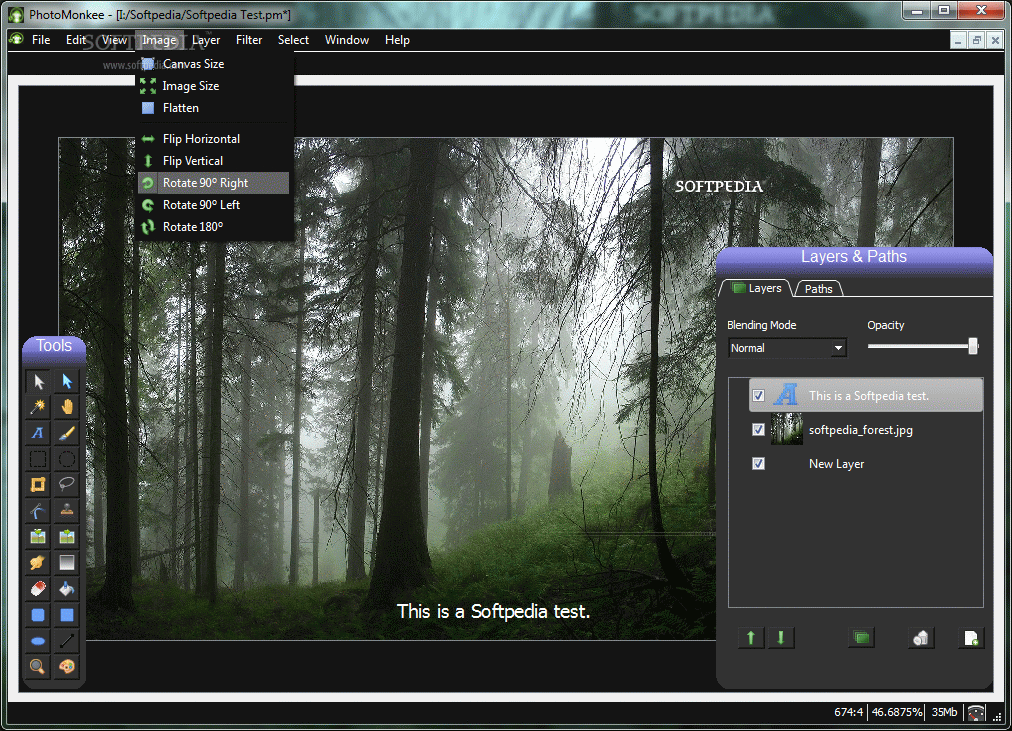Click the duplicate layer icon
Screen dimensions: 1012x731
(861, 638)
